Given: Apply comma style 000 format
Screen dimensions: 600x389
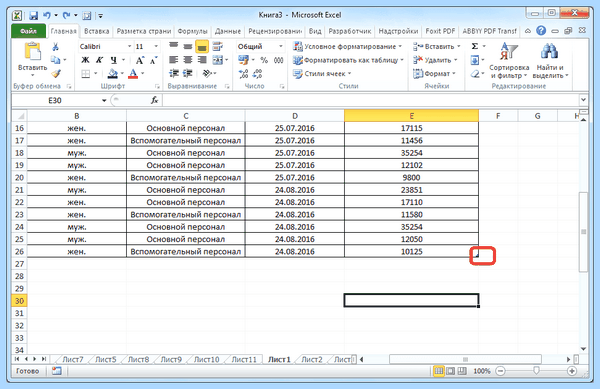Looking at the screenshot, I should [x=279, y=60].
